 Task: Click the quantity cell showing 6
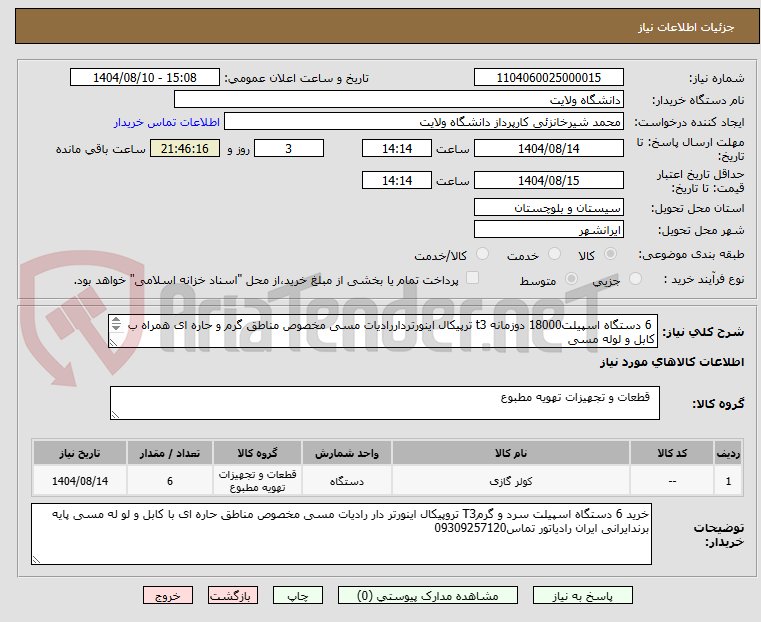(169, 481)
